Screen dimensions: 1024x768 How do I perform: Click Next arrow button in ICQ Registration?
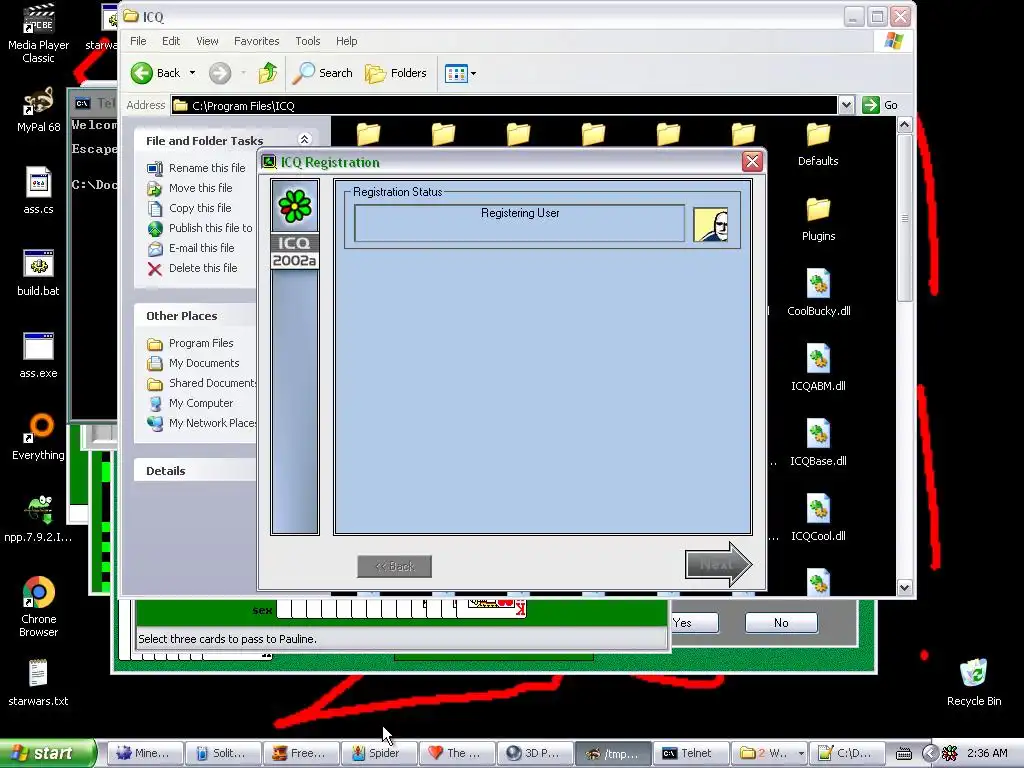(x=718, y=564)
